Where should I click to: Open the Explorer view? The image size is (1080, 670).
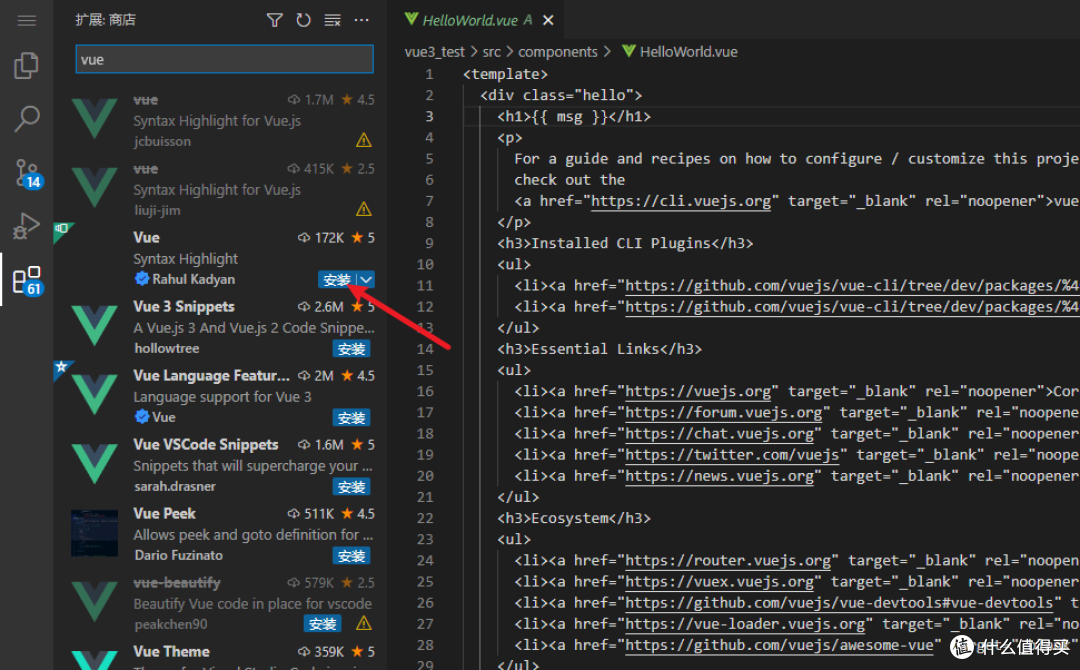coord(26,63)
